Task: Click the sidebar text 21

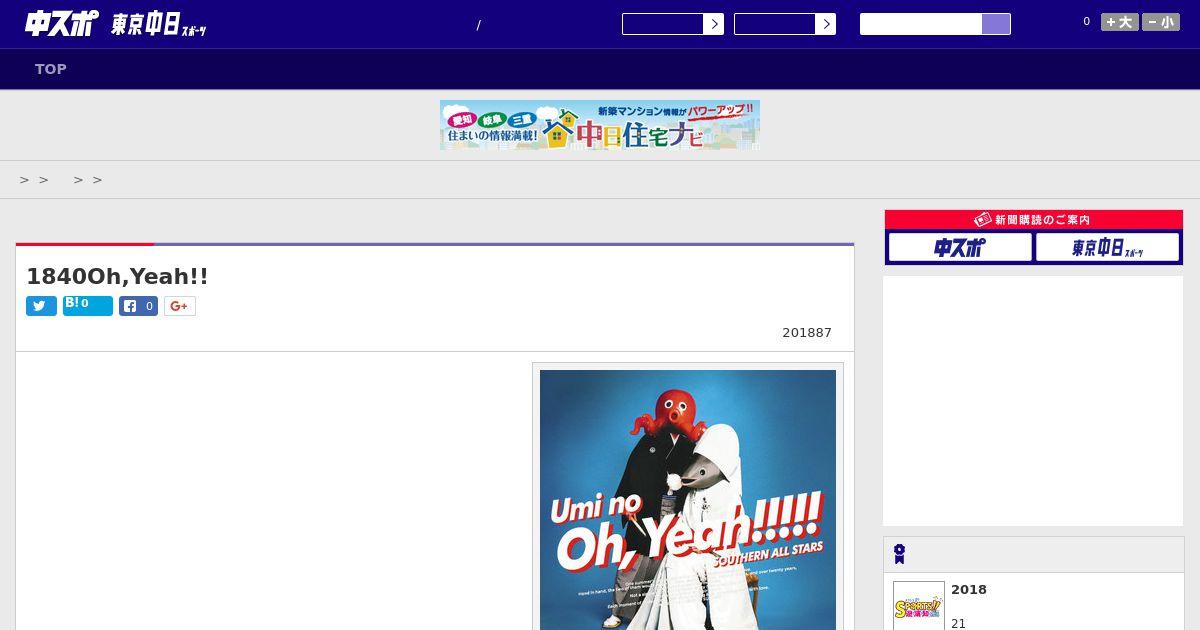Action: click(959, 623)
